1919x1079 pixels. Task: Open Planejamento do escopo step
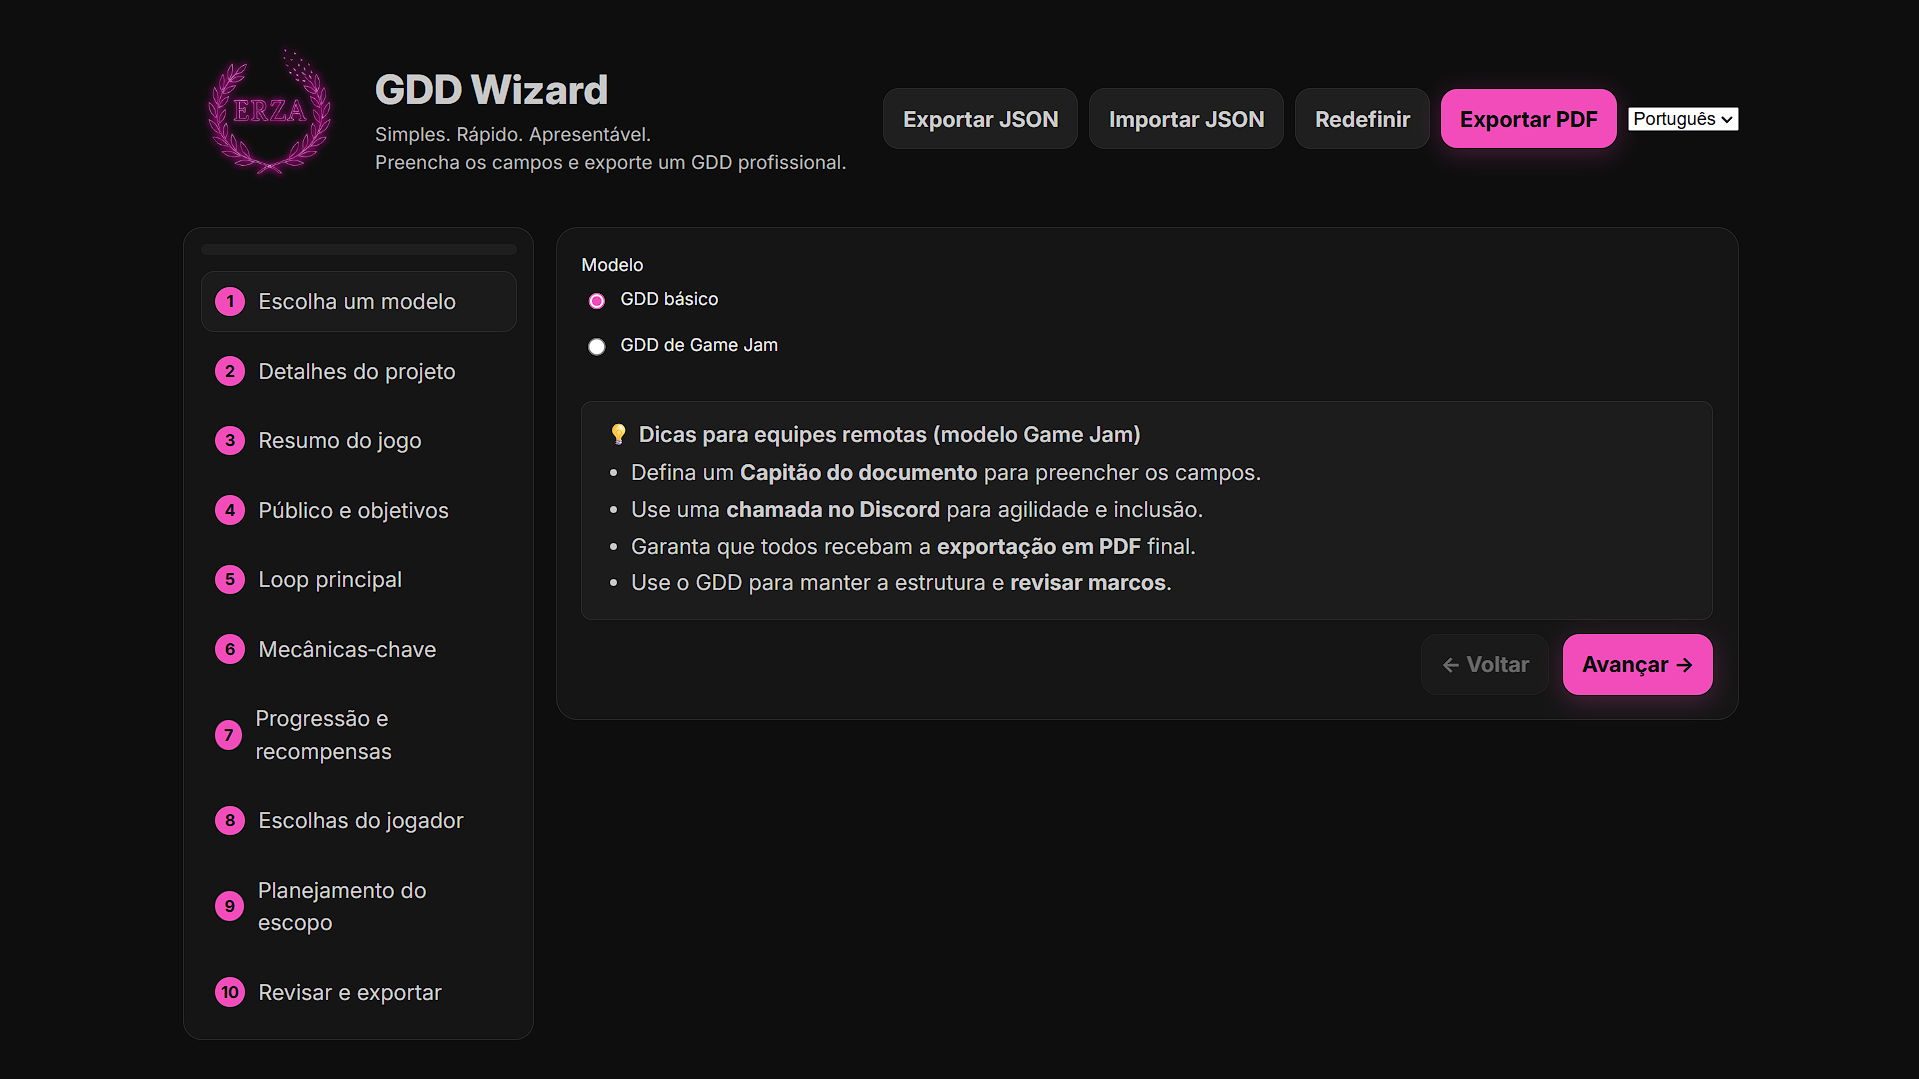click(x=341, y=906)
